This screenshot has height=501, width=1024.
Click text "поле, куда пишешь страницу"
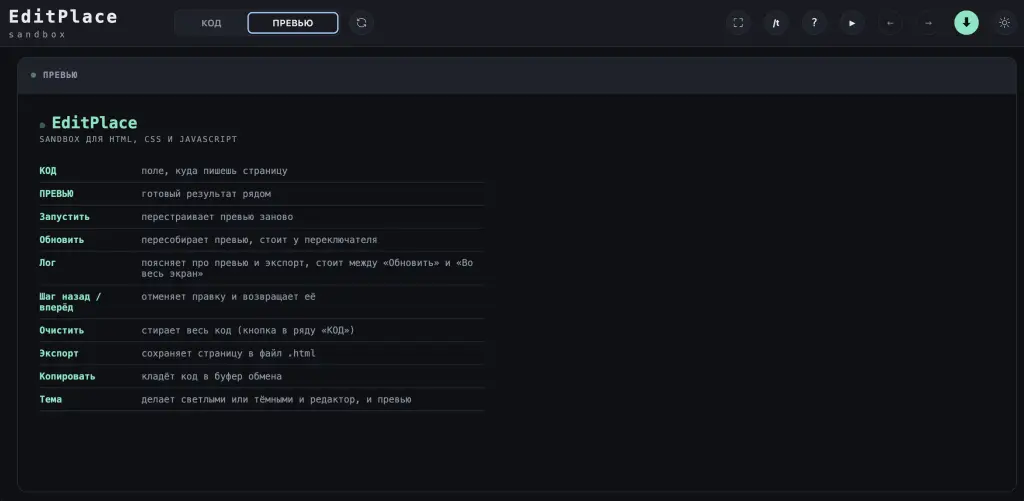[x=214, y=170]
